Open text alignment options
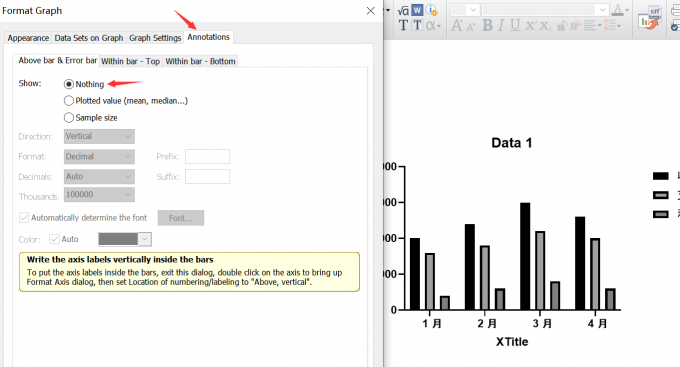 click(592, 26)
